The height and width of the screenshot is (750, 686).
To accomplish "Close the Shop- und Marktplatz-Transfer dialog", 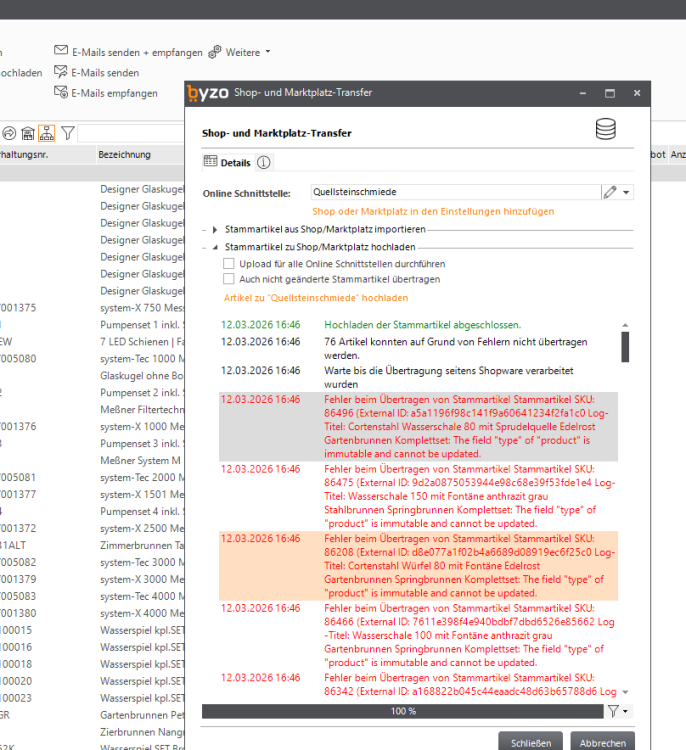I will (x=637, y=93).
